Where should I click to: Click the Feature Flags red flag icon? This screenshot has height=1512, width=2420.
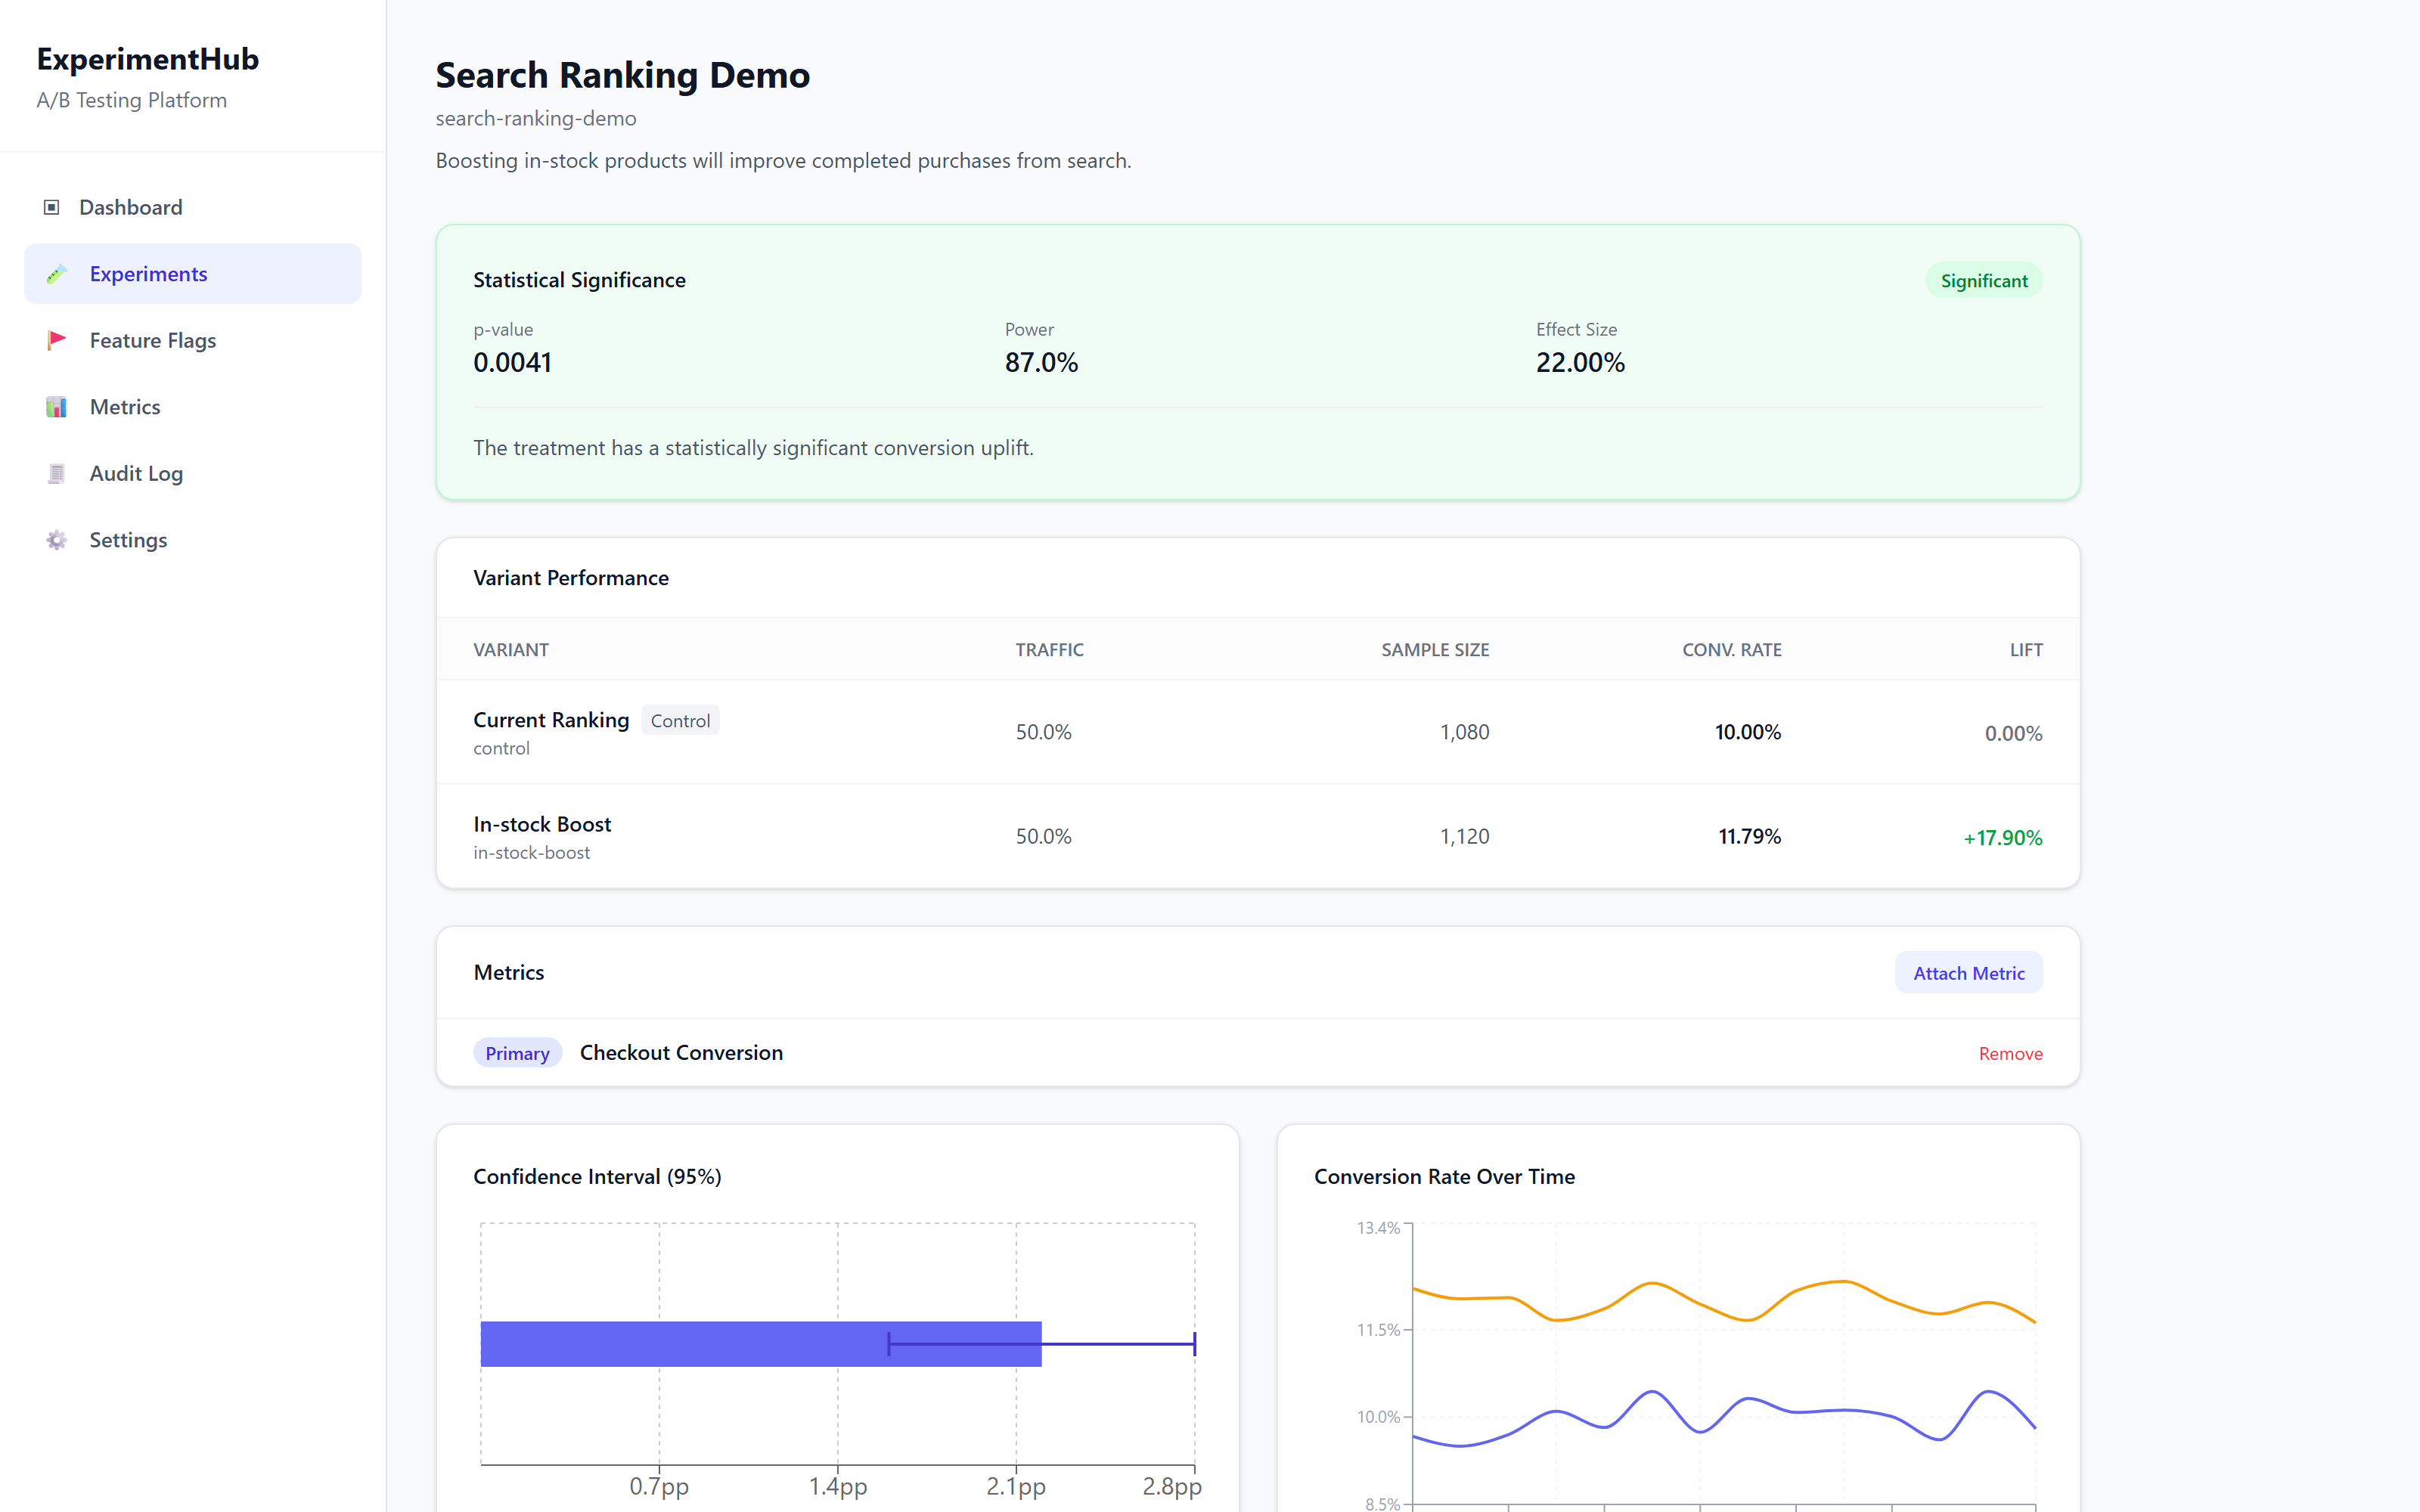point(56,340)
